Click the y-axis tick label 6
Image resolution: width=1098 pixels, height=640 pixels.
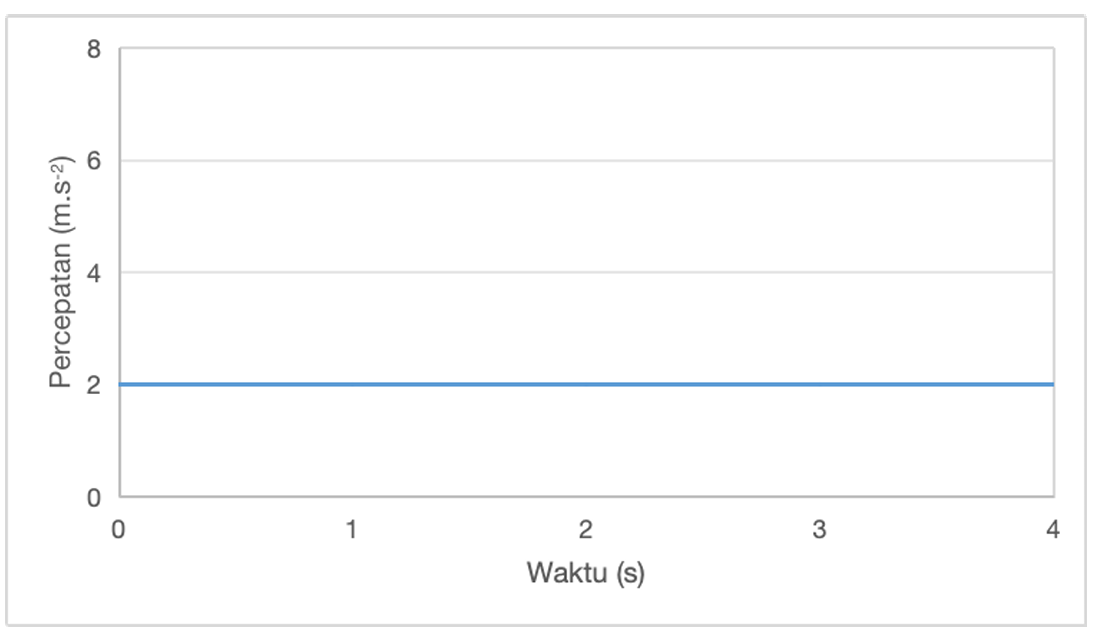(94, 161)
